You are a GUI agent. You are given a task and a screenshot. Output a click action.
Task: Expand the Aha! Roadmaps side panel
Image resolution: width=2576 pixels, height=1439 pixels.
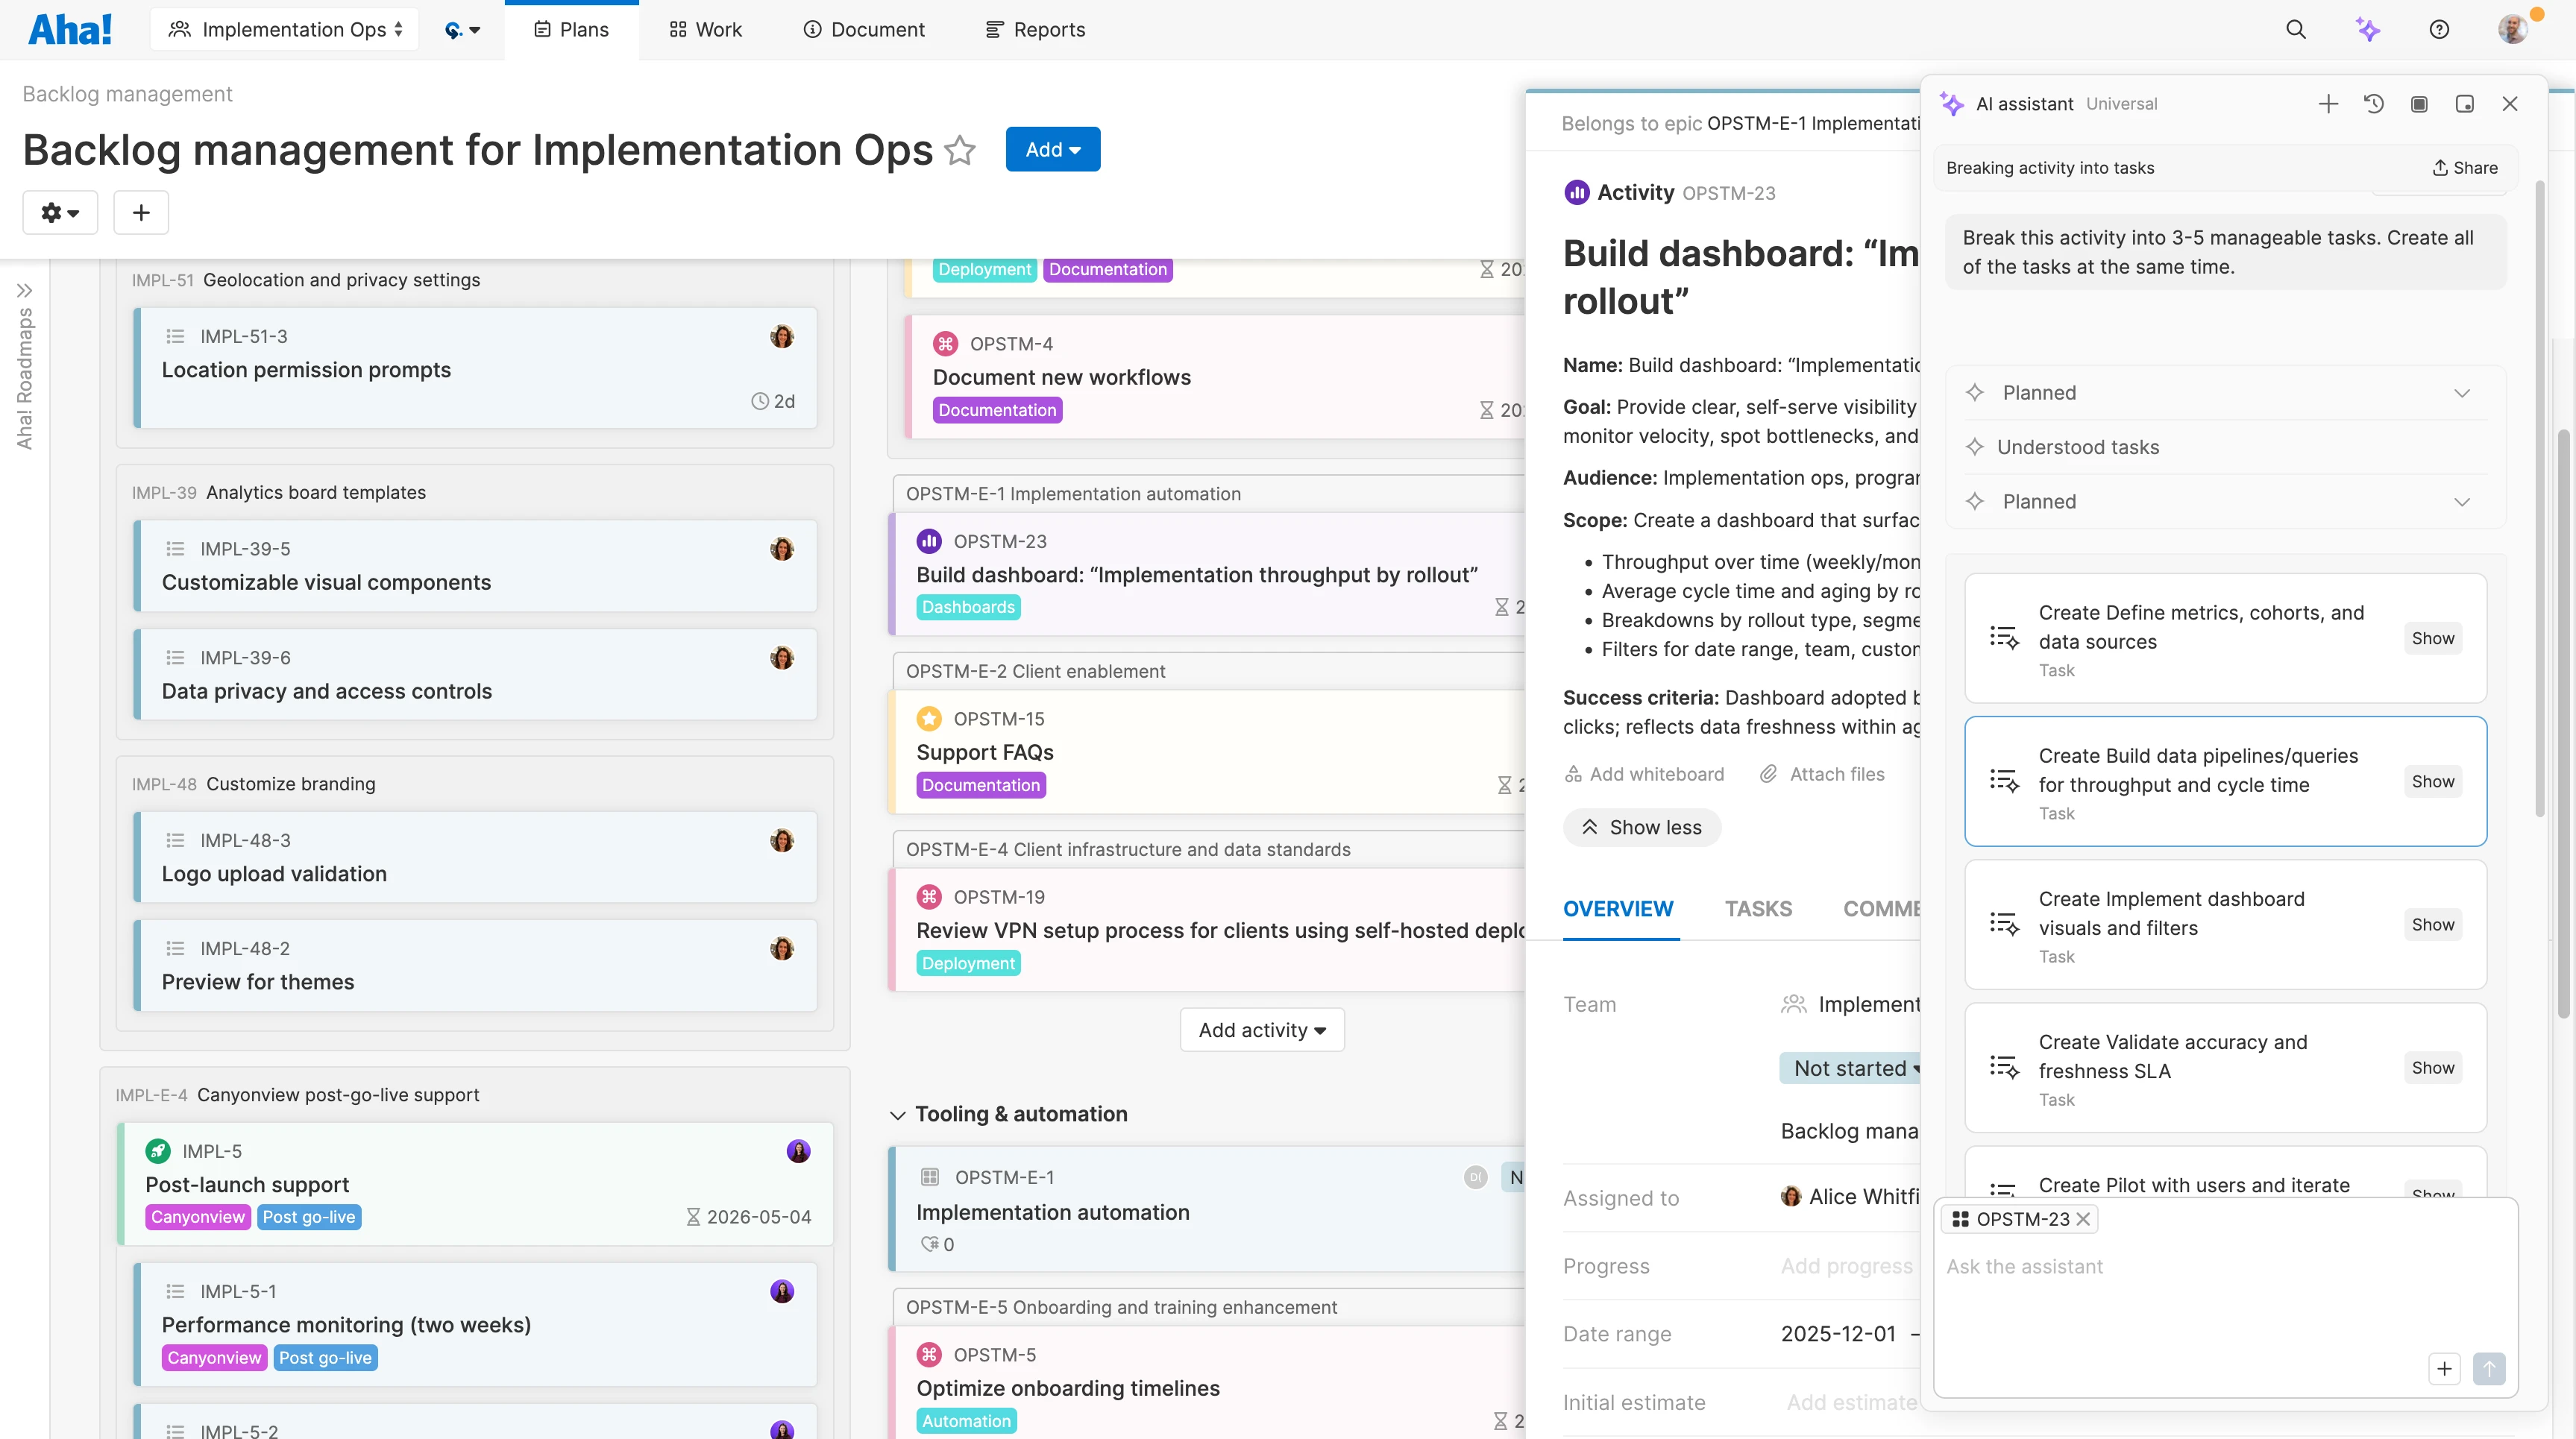[x=25, y=290]
